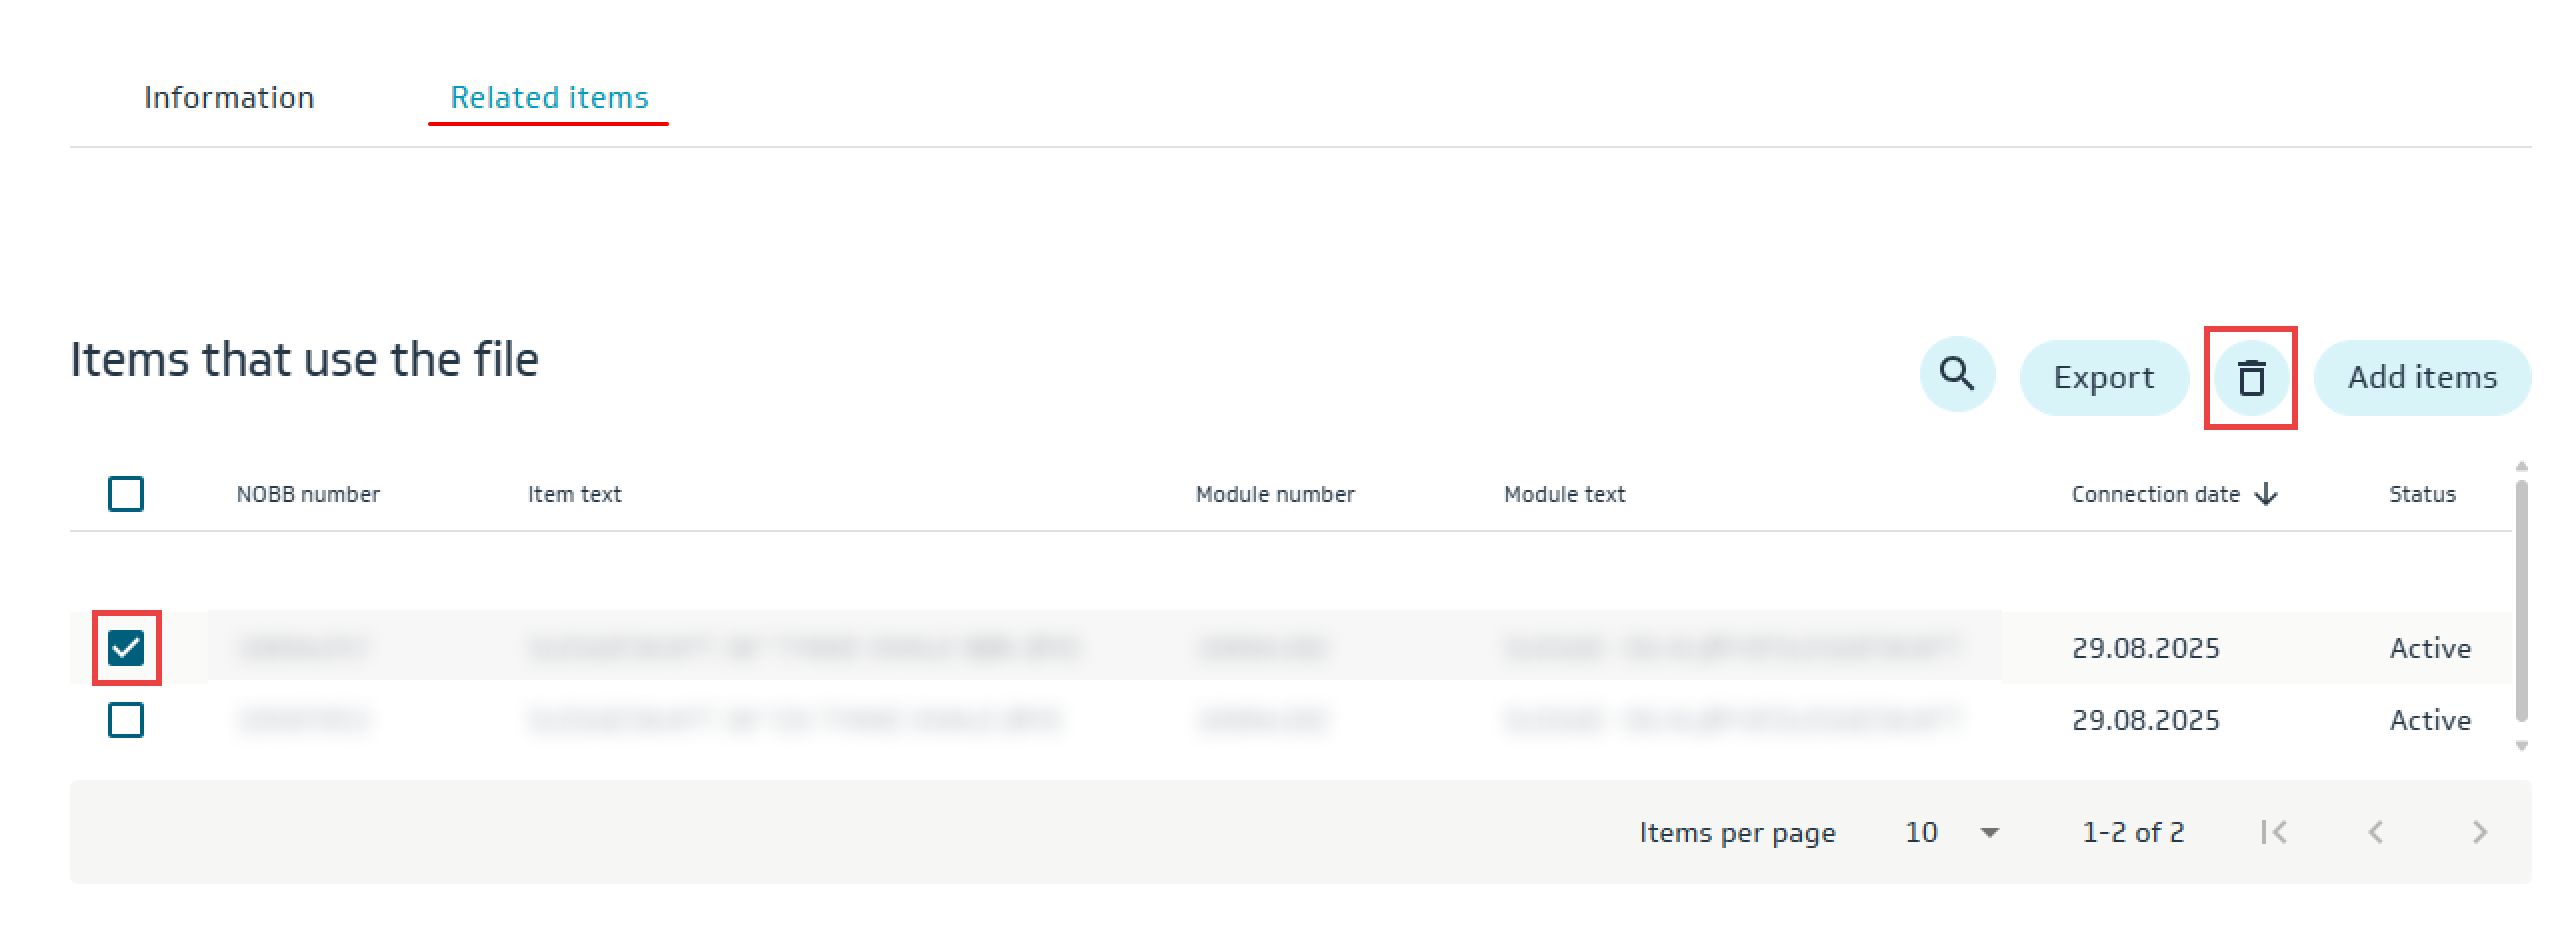
Task: Select the Related items tab
Action: tap(549, 97)
